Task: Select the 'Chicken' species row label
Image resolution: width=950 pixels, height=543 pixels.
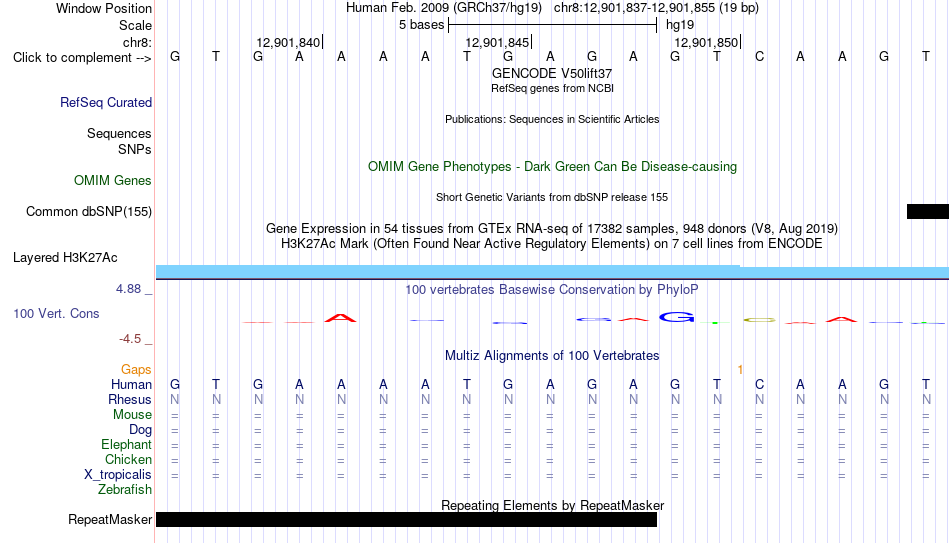Action: [x=128, y=460]
